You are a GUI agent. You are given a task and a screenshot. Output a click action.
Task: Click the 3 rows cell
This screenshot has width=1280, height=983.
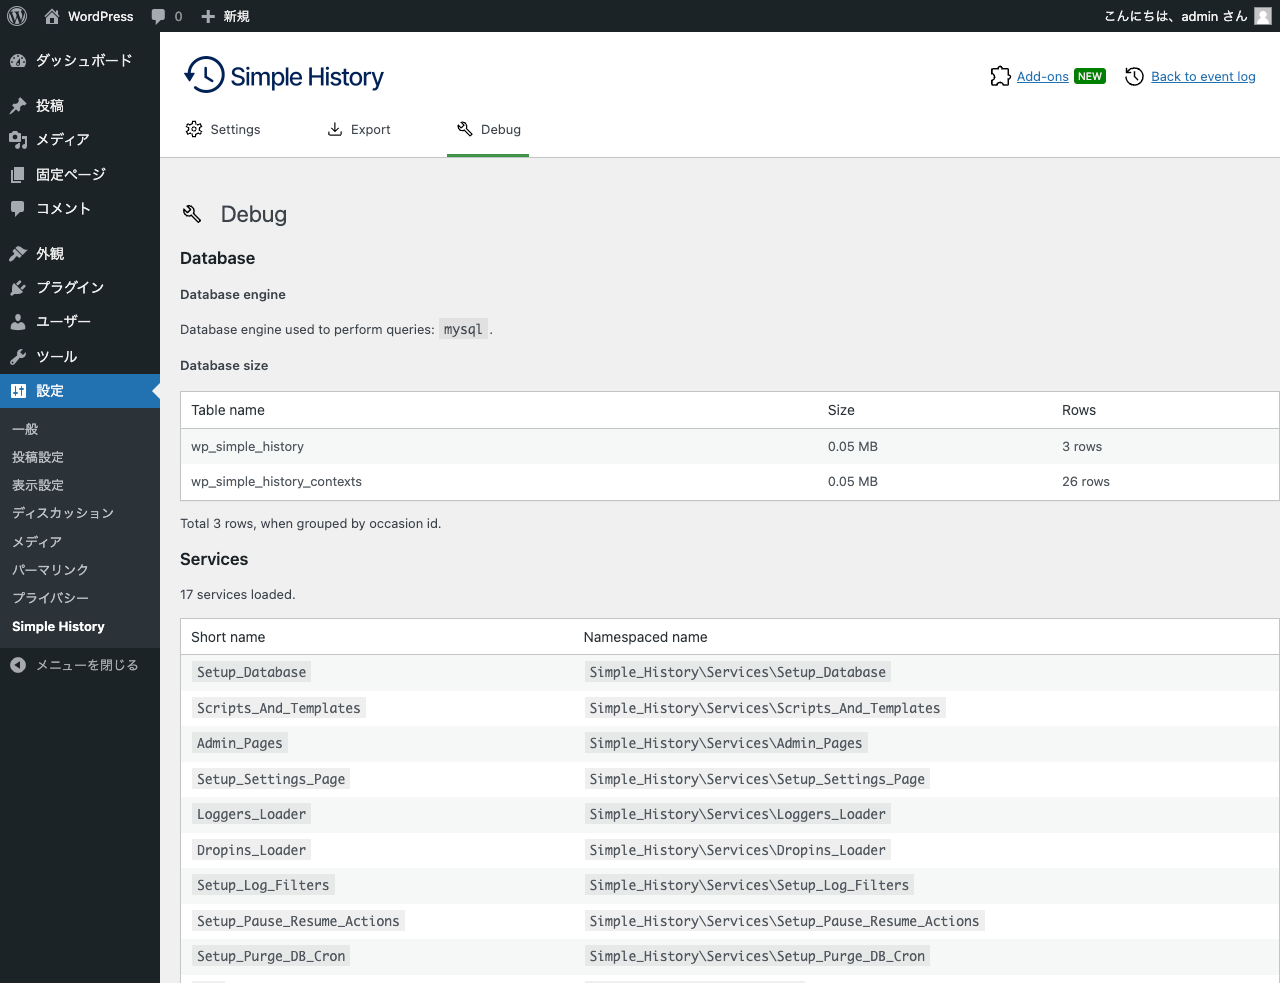tap(1082, 446)
